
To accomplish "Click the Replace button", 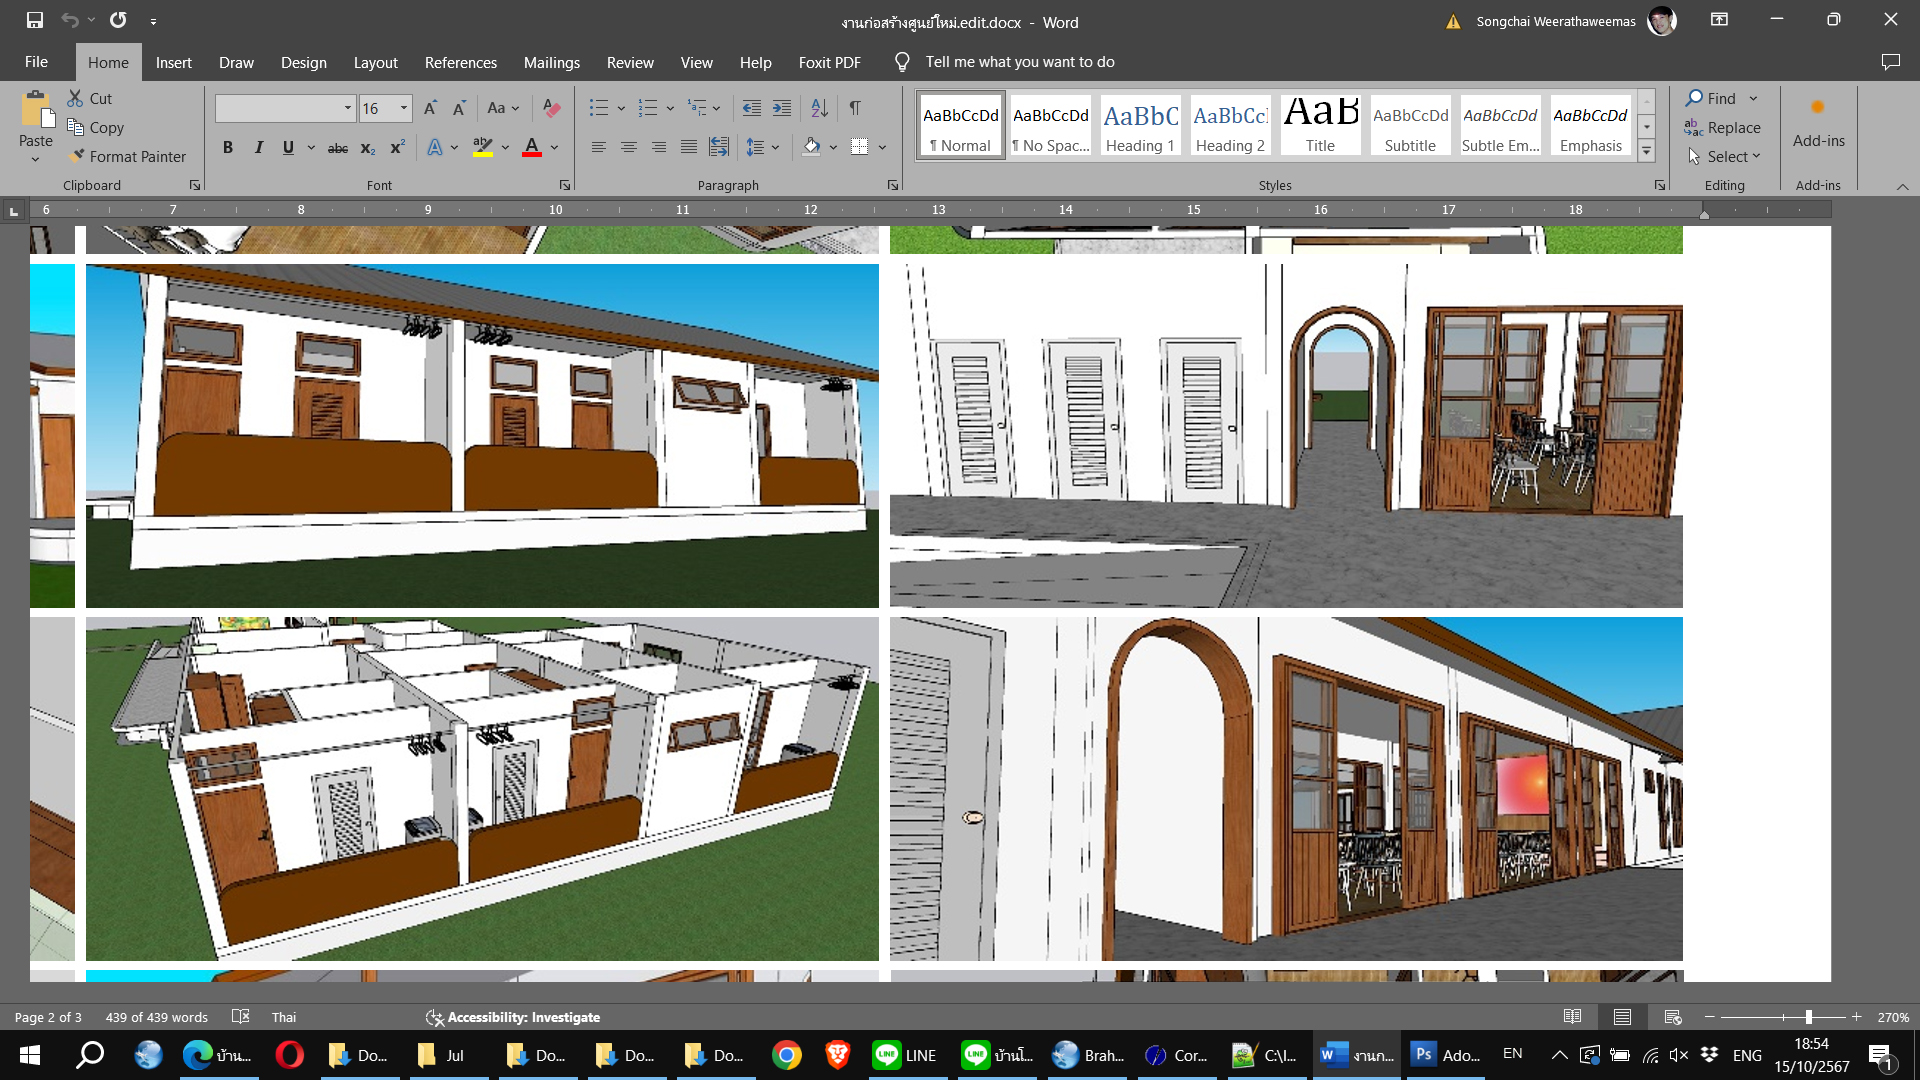I will (1722, 127).
